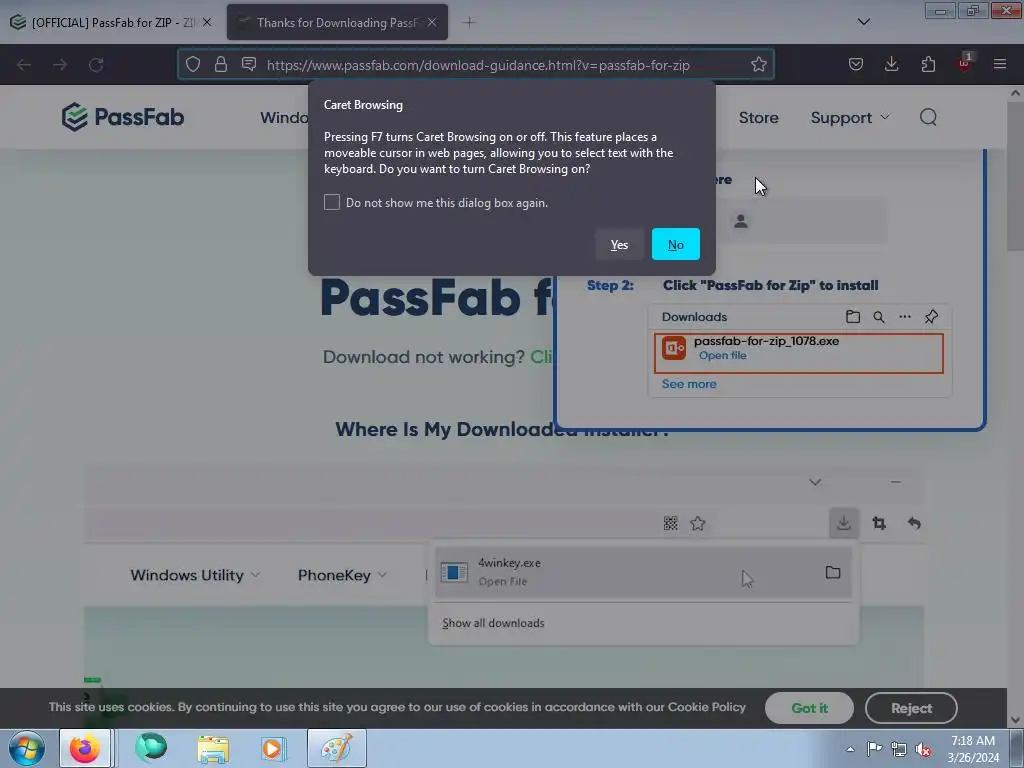Open tracking protection shield icon
1024x768 pixels.
pos(193,65)
